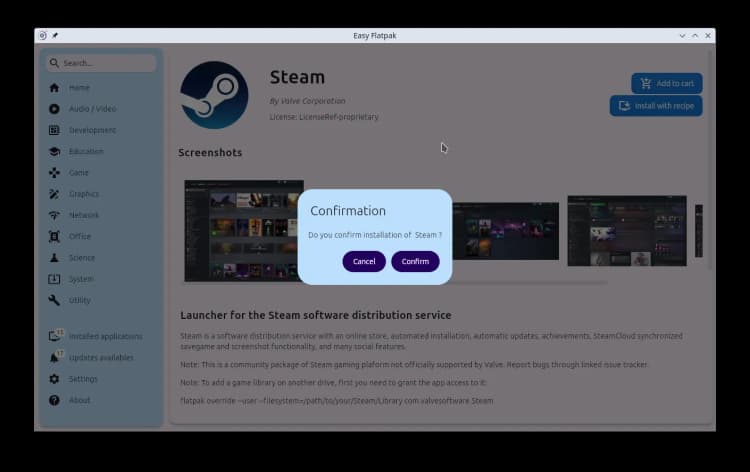The height and width of the screenshot is (472, 750).
Task: Click the Network wifi icon
Action: point(54,215)
